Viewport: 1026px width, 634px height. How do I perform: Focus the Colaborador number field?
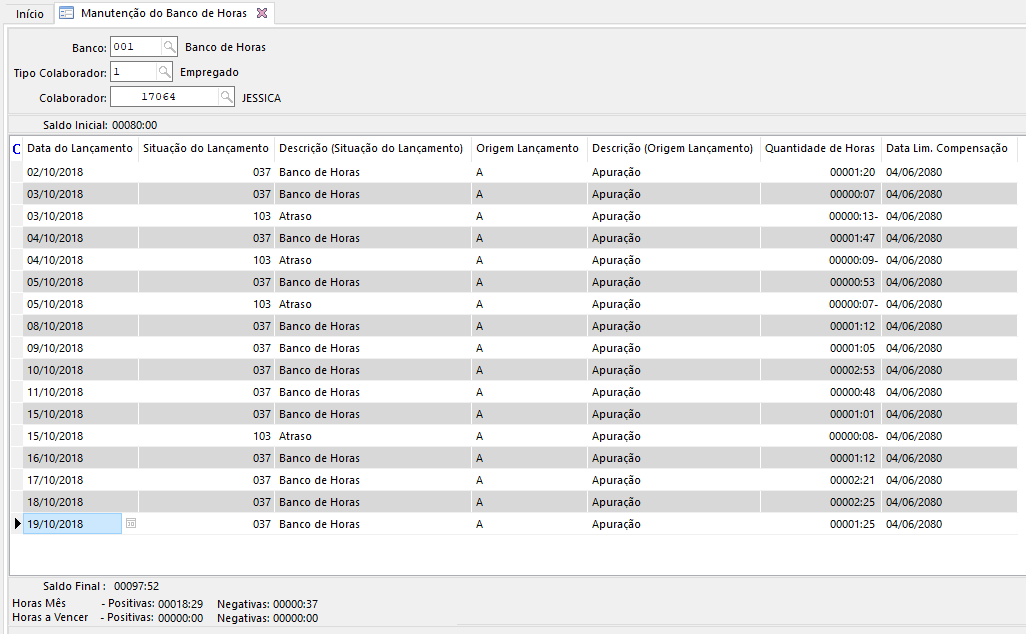[x=163, y=97]
